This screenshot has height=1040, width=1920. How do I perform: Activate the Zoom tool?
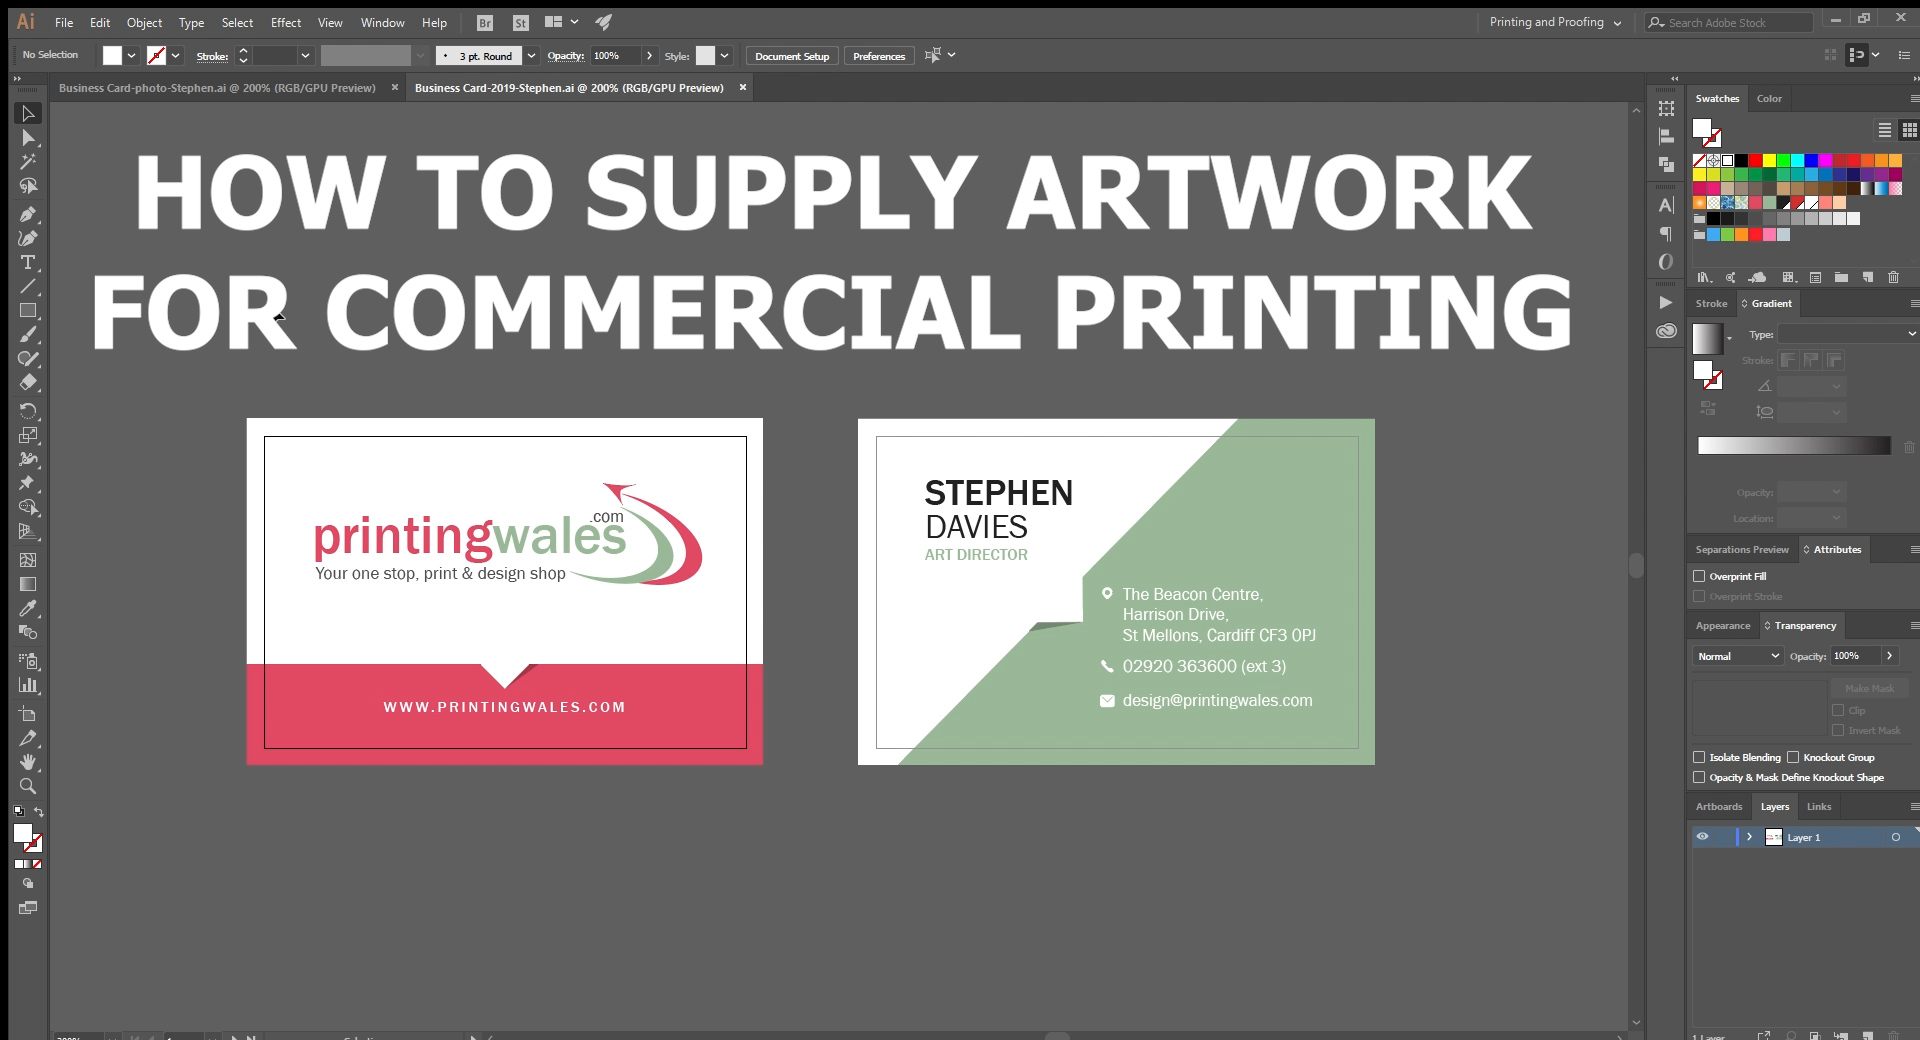(x=28, y=787)
